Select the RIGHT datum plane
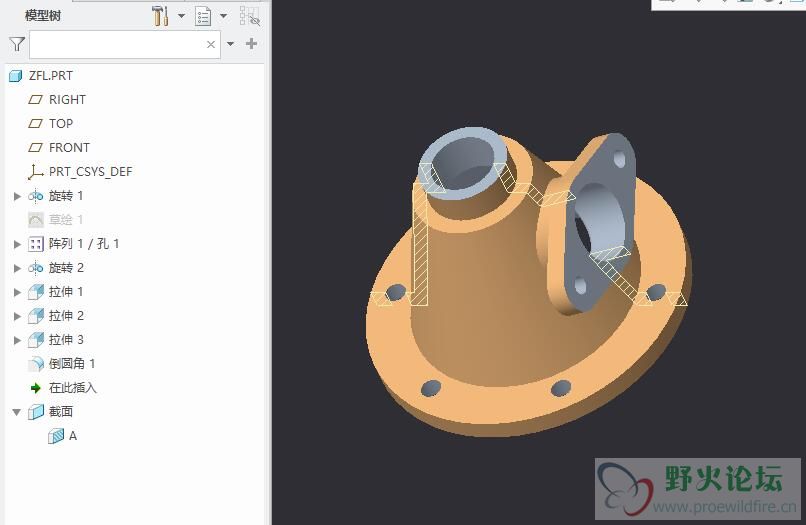 click(67, 100)
